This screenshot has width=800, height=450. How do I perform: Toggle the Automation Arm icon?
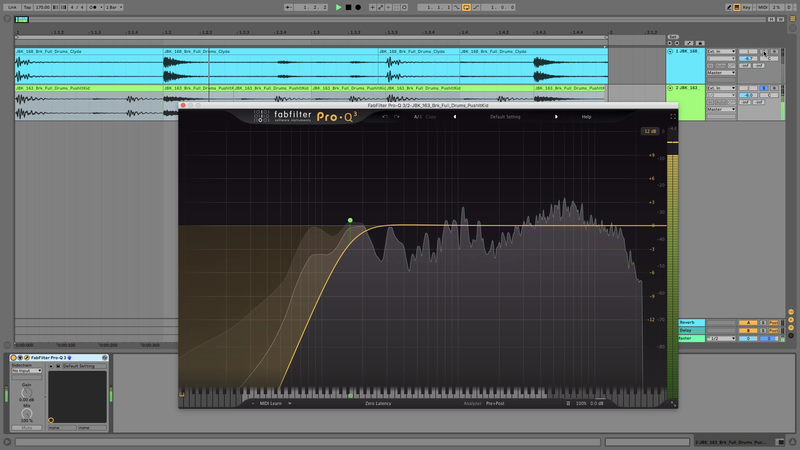click(381, 7)
